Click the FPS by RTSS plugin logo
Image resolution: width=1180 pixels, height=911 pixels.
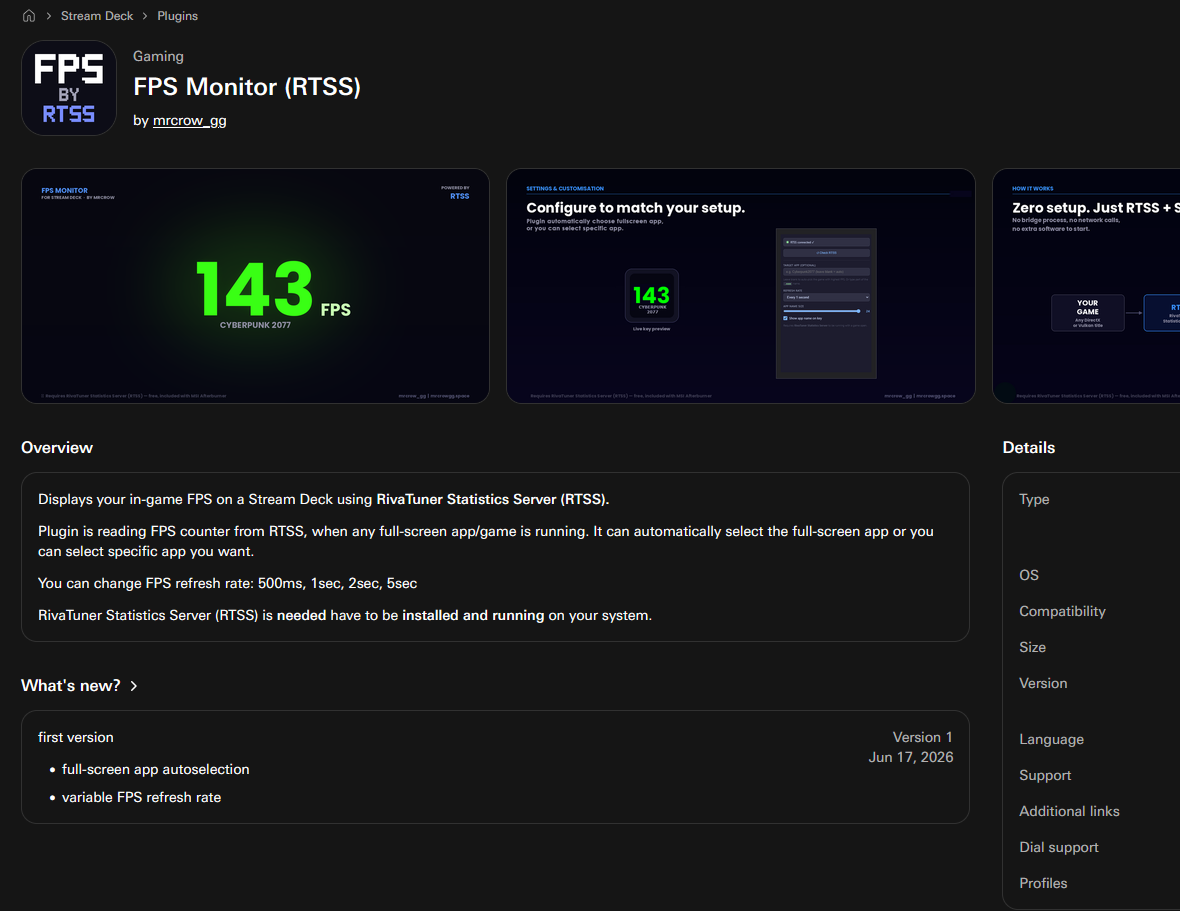[x=69, y=88]
